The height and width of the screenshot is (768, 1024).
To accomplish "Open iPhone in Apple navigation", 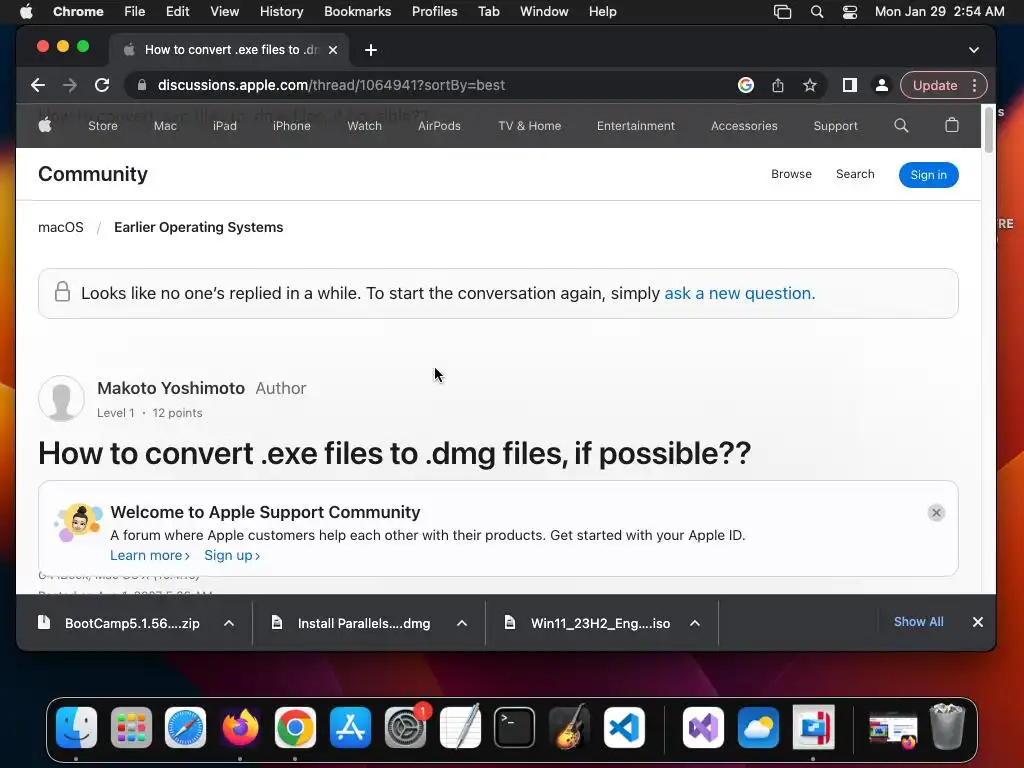I will pyautogui.click(x=291, y=125).
